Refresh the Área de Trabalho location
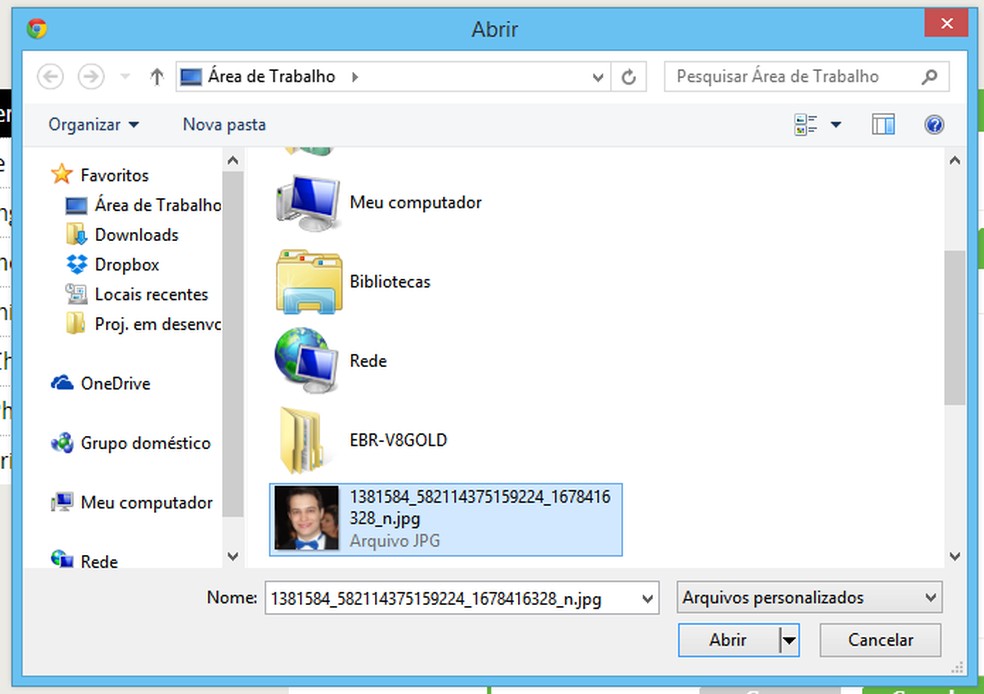The image size is (984, 694). click(628, 77)
